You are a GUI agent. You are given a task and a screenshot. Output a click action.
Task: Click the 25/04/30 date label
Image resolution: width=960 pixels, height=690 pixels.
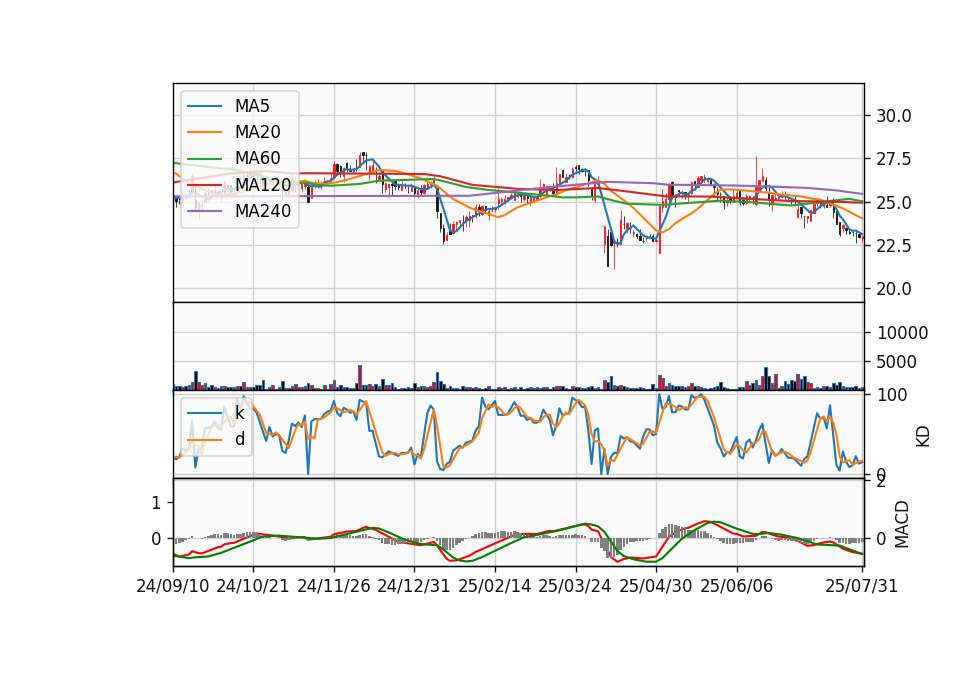point(656,586)
